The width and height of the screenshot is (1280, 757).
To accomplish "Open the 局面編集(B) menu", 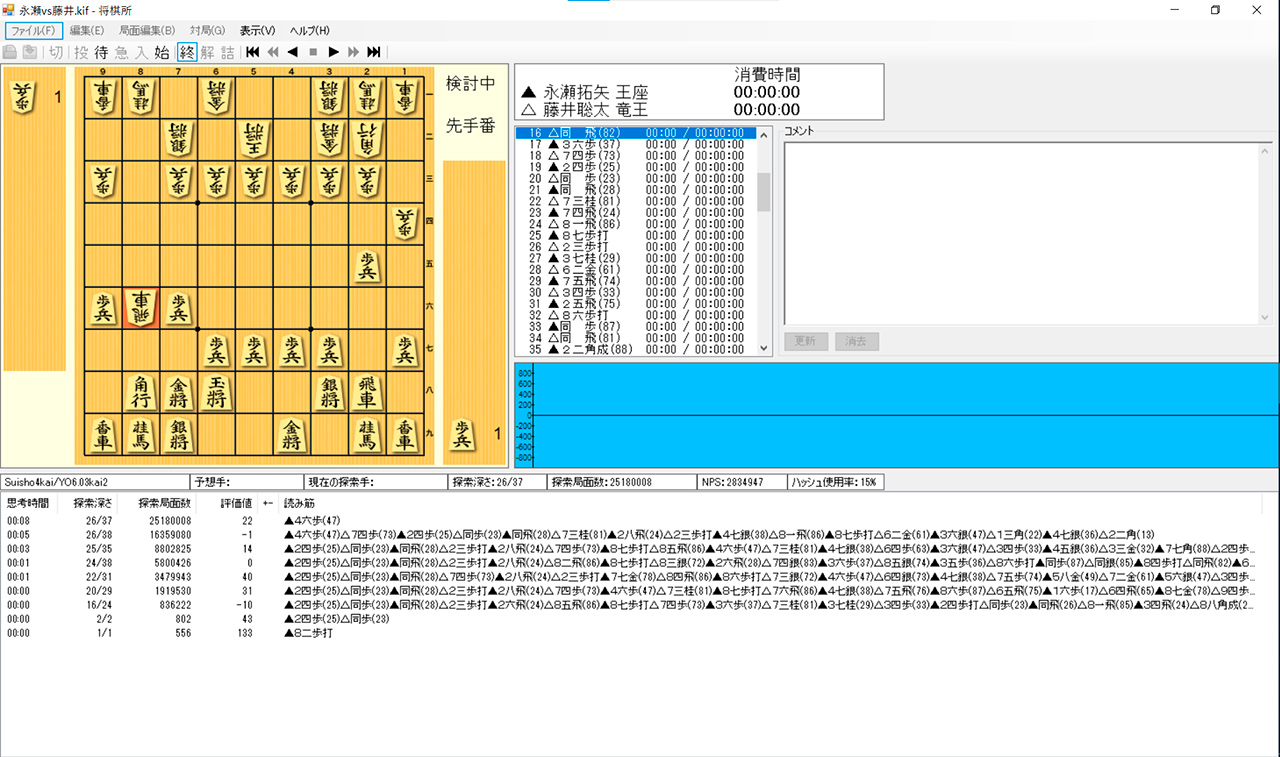I will click(147, 30).
